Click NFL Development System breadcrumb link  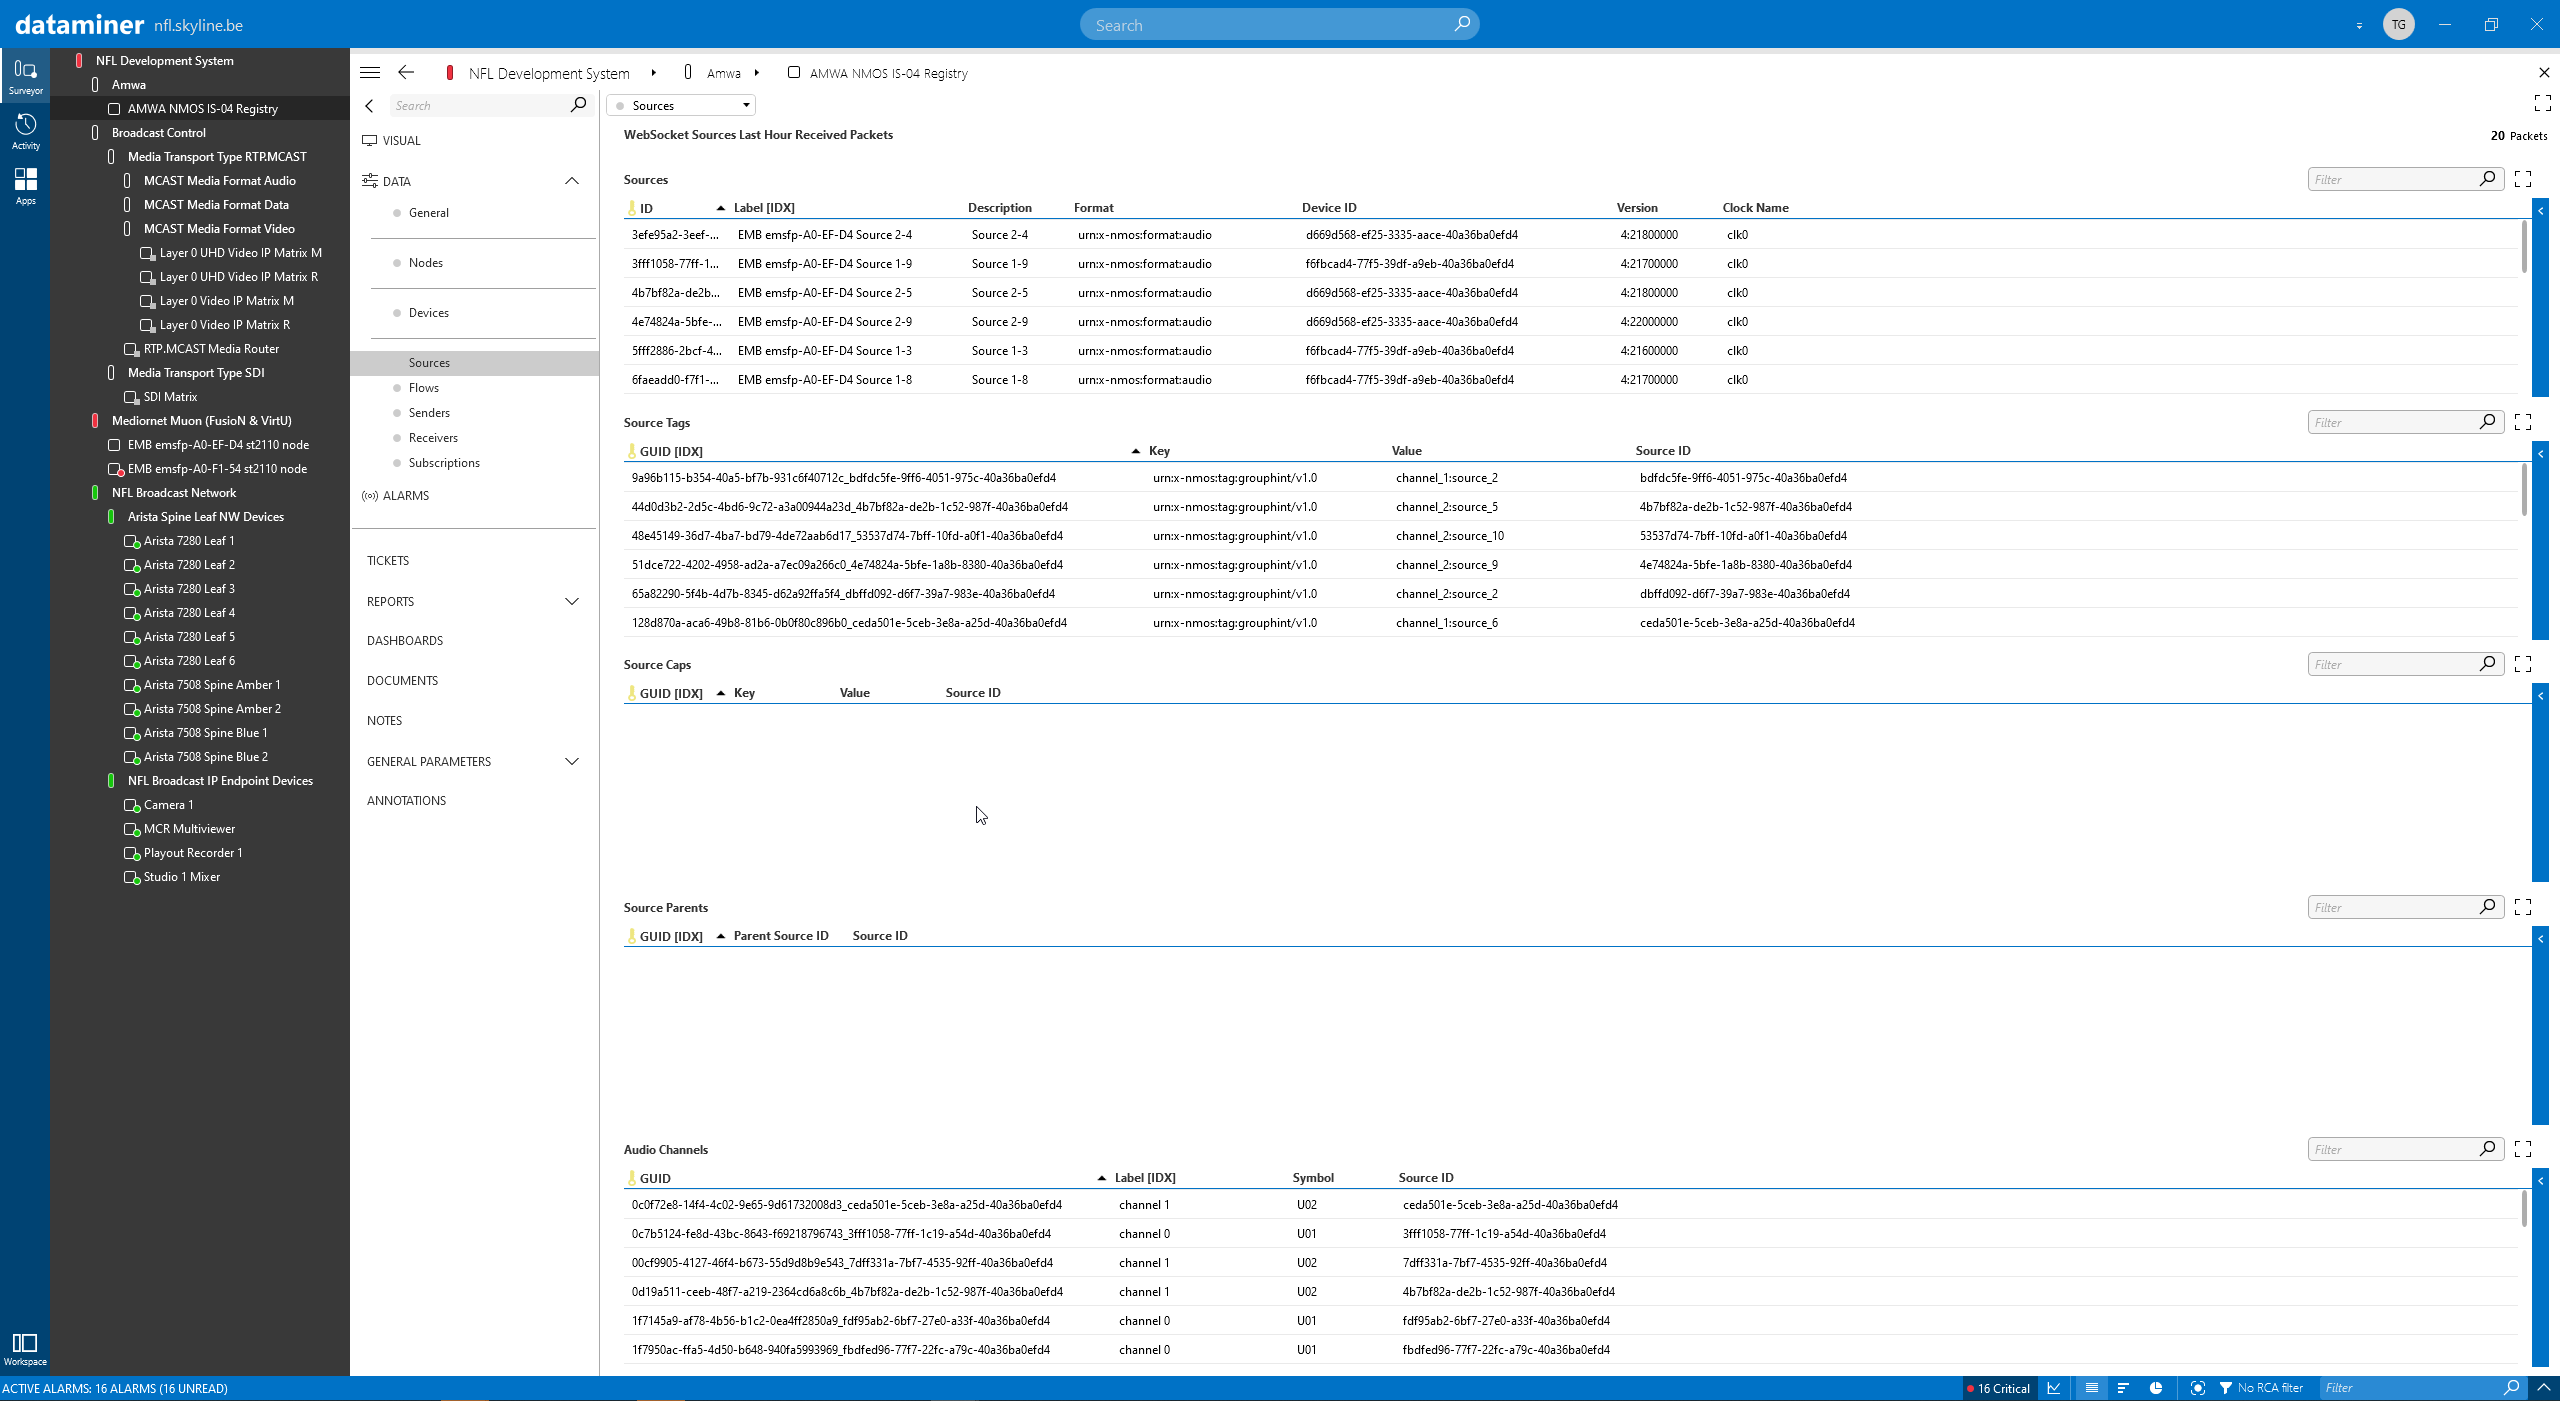click(549, 73)
